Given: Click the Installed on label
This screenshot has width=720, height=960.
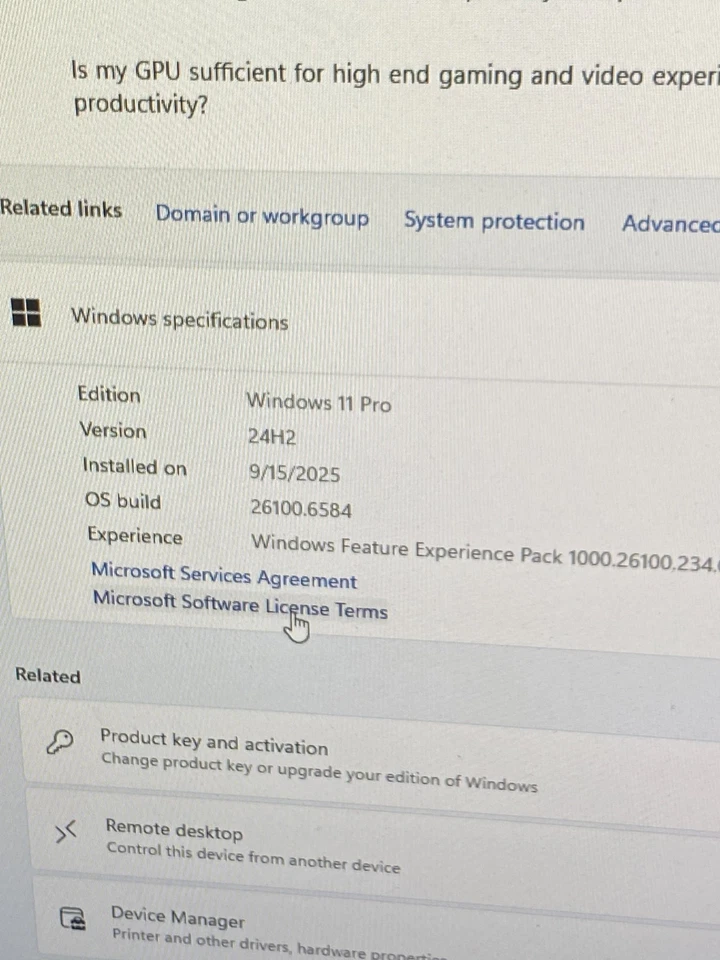Looking at the screenshot, I should click(x=135, y=467).
